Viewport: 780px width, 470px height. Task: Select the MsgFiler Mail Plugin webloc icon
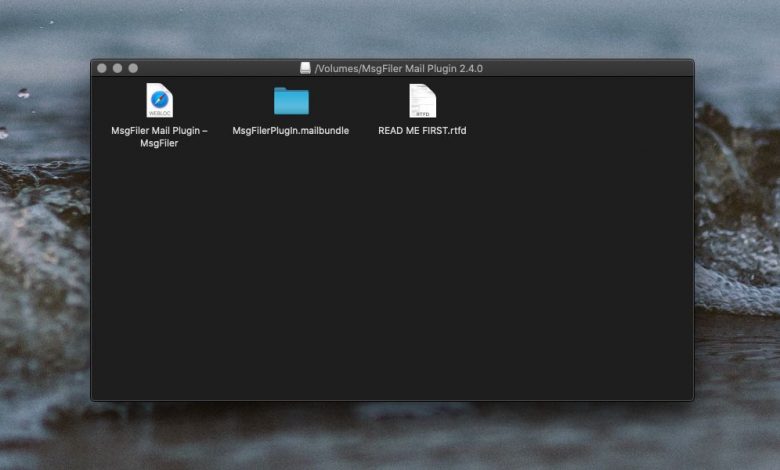point(159,100)
